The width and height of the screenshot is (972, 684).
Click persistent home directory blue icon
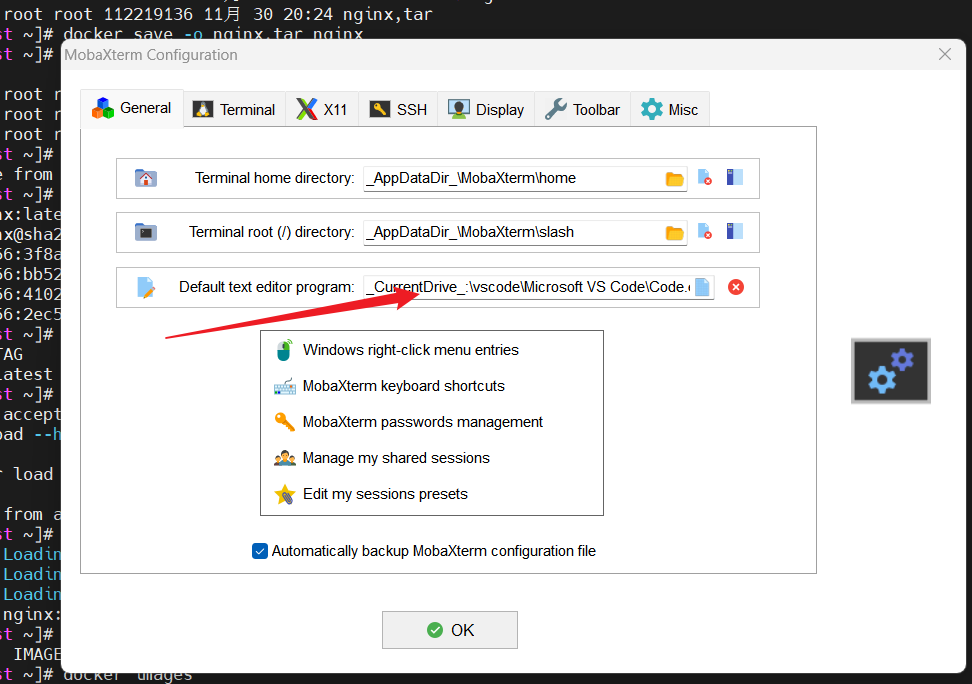click(735, 178)
